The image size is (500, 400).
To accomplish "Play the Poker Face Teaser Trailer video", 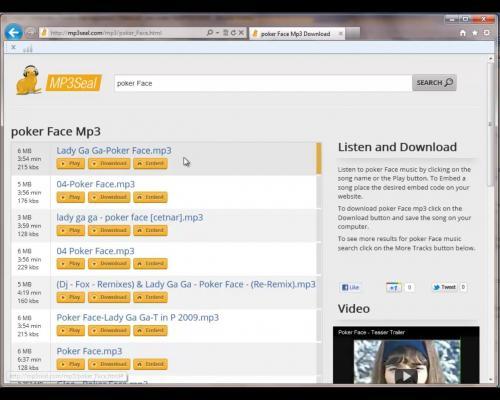I will click(406, 376).
